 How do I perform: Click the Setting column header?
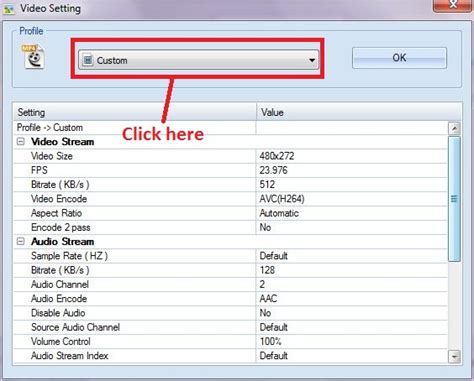135,112
